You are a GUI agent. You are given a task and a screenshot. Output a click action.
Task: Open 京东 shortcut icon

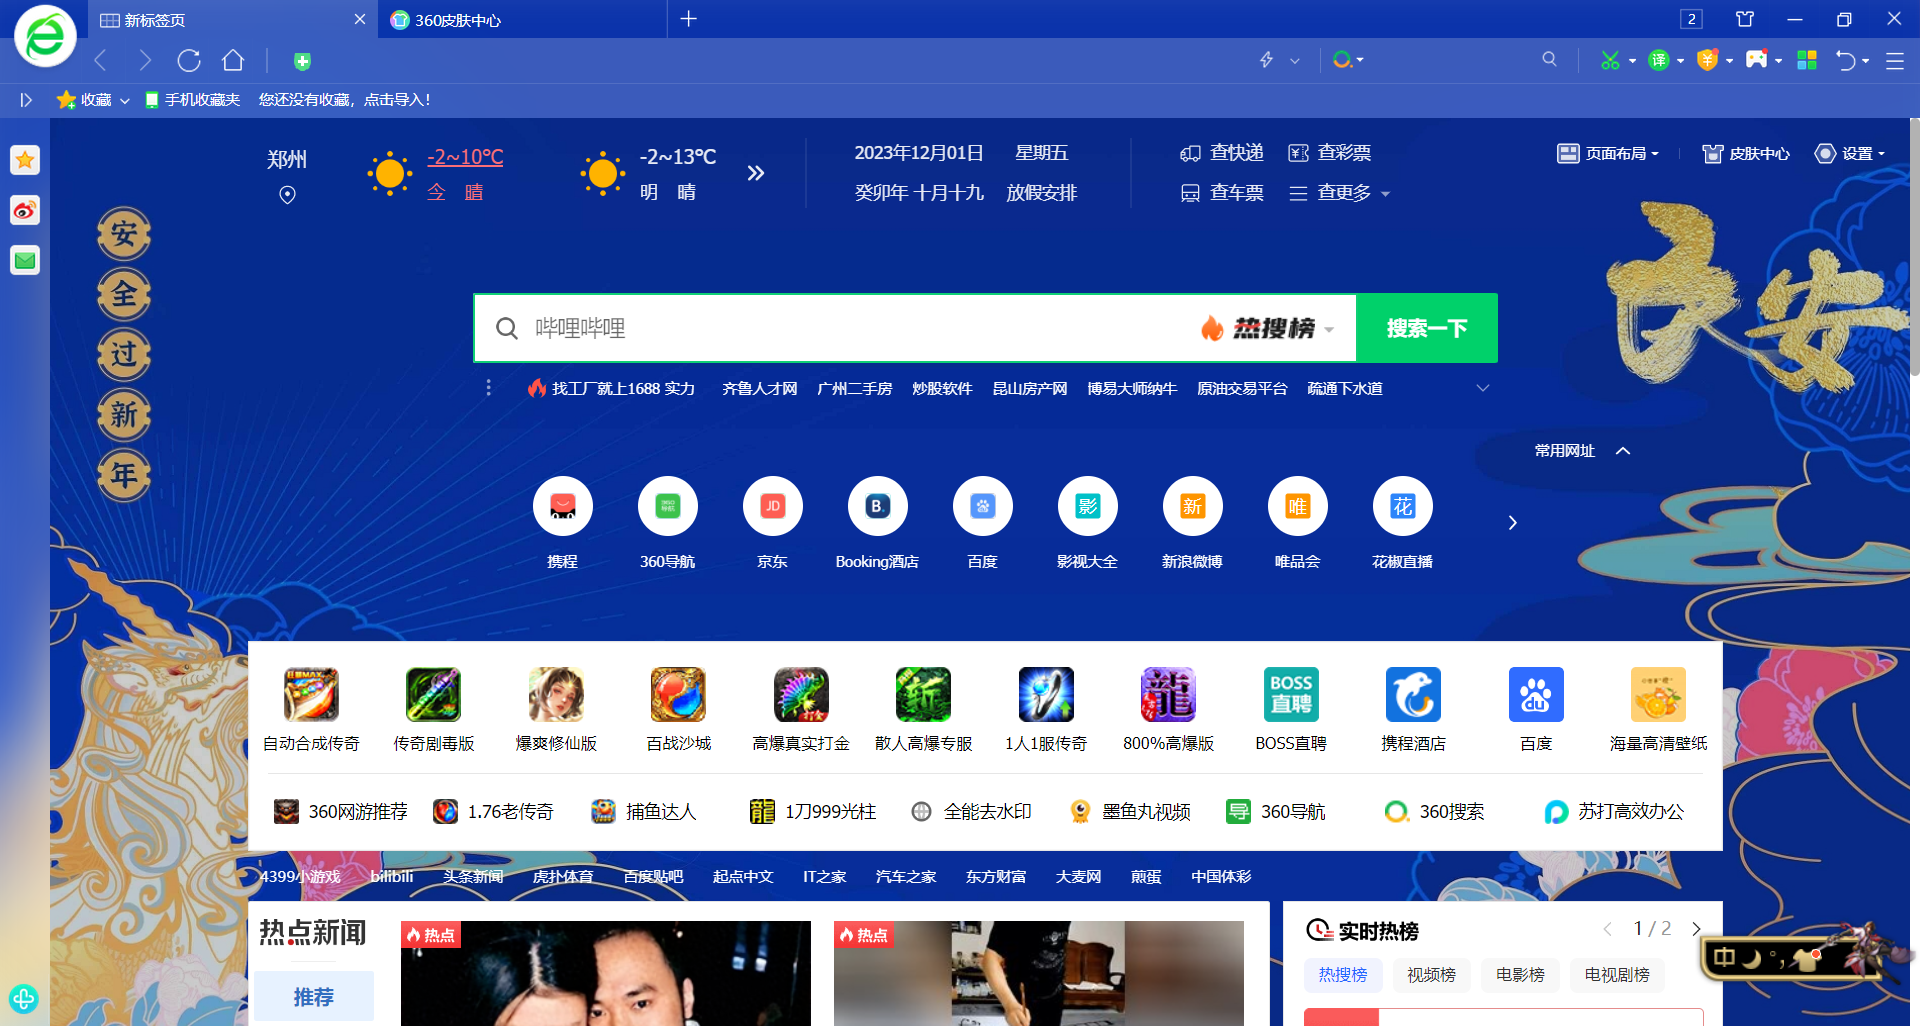tap(772, 506)
